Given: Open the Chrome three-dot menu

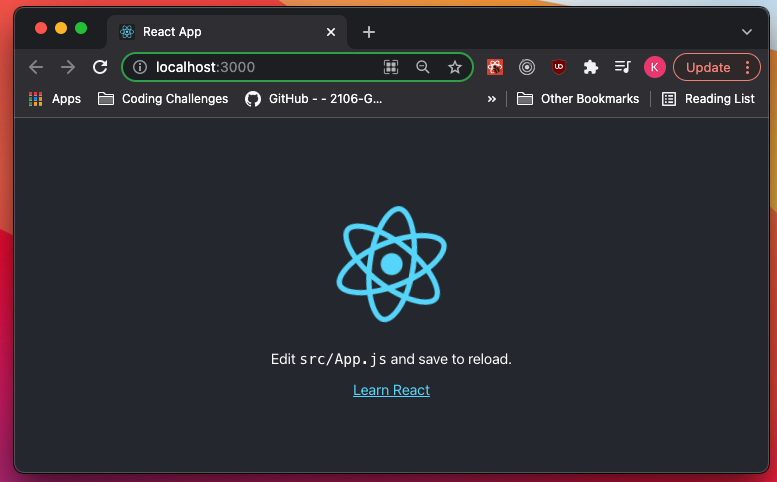Looking at the screenshot, I should pyautogui.click(x=747, y=67).
